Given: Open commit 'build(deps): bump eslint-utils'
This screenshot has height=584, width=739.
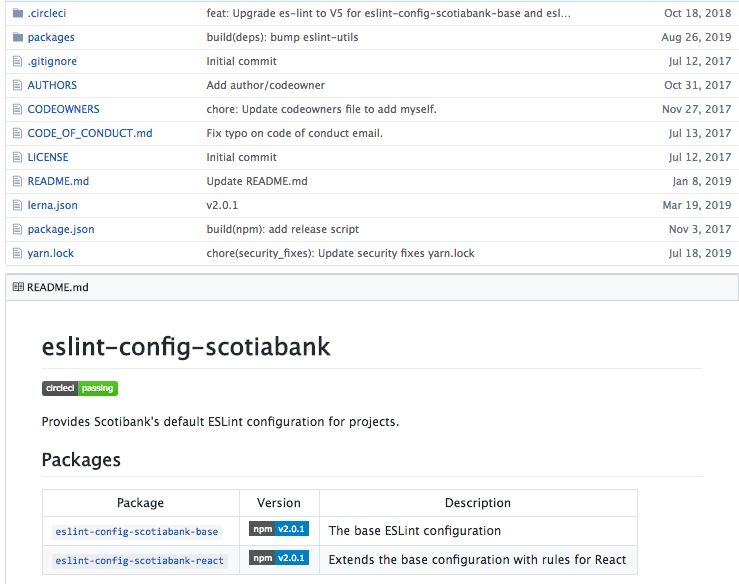Looking at the screenshot, I should [x=282, y=37].
